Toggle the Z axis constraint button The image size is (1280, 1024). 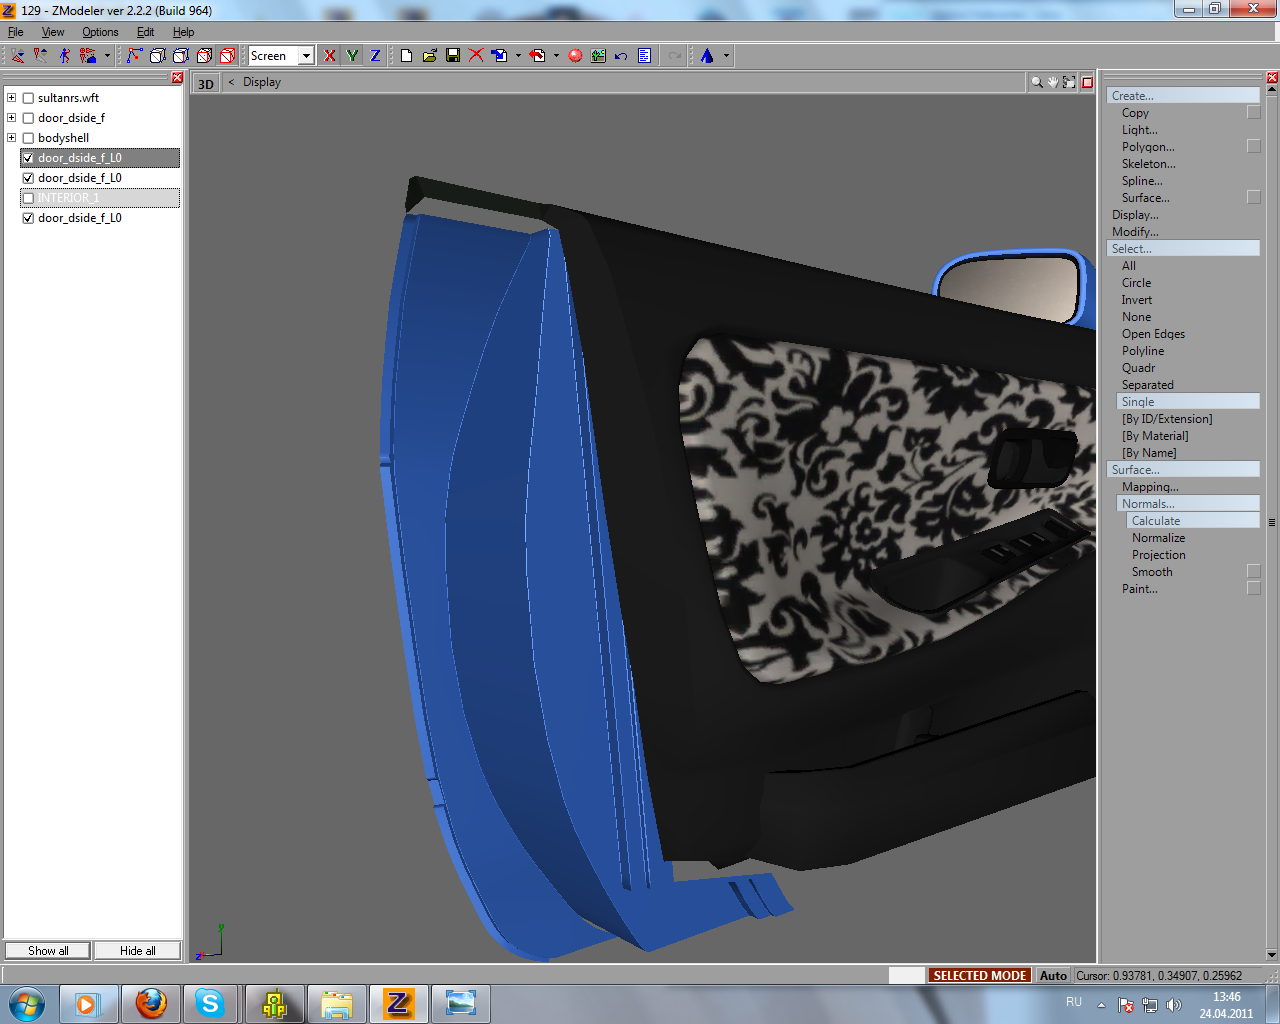[375, 56]
